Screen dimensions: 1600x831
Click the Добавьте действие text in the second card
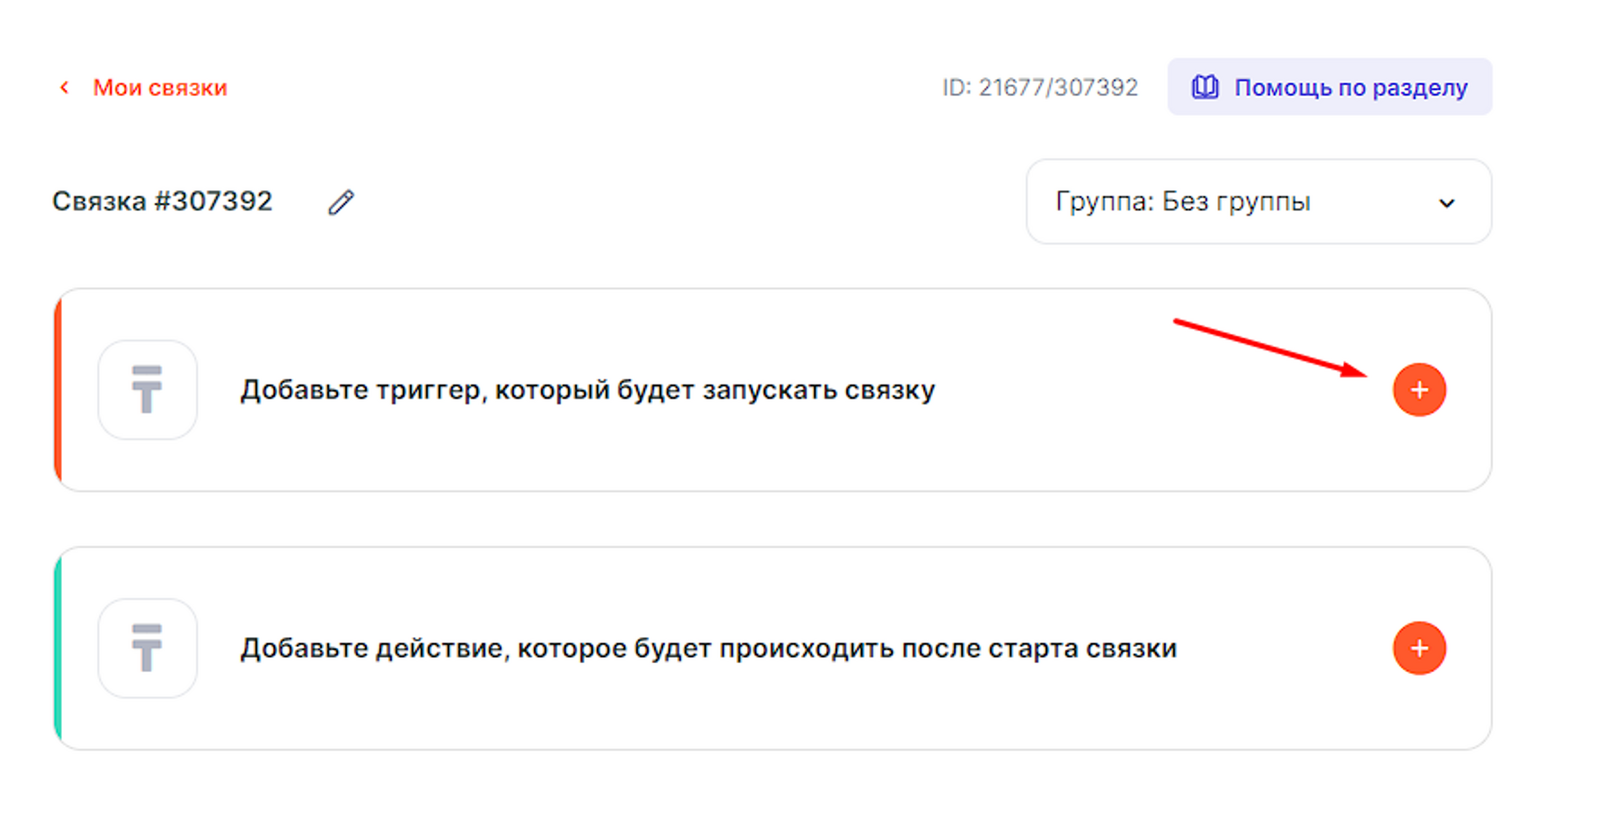[708, 649]
